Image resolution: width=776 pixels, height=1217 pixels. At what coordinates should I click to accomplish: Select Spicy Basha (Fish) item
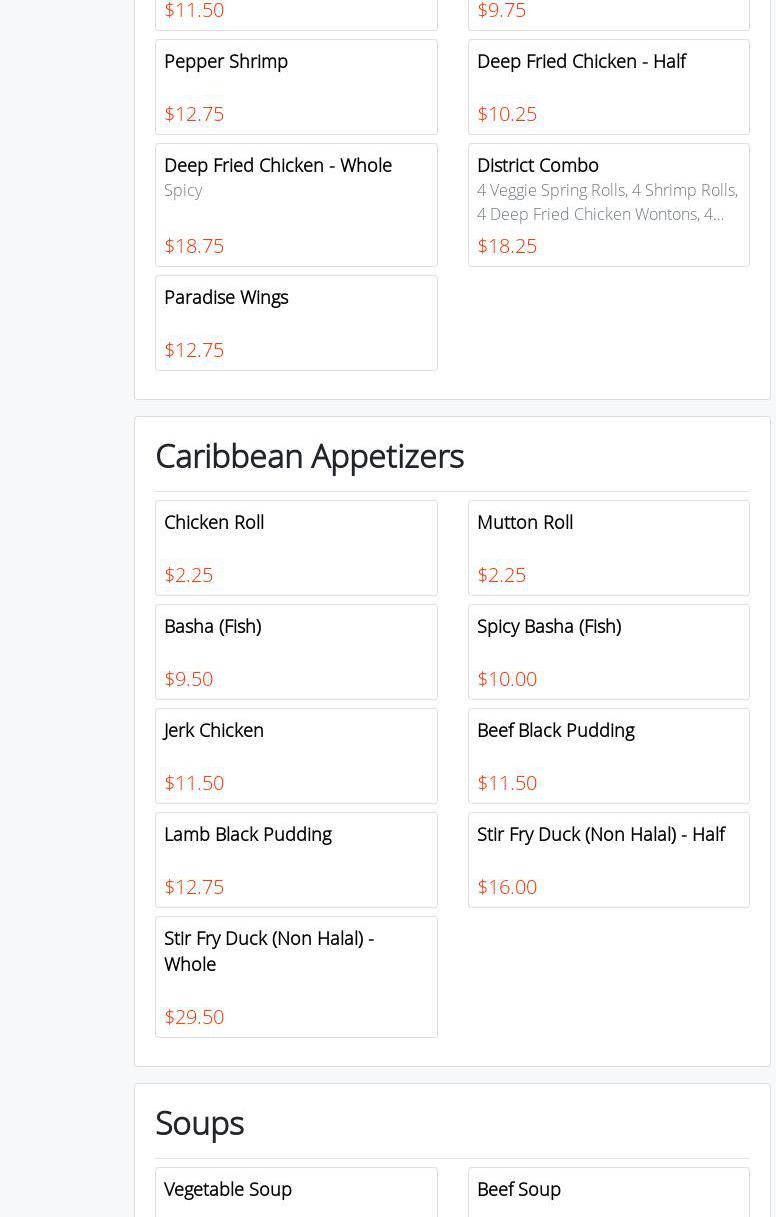click(608, 651)
